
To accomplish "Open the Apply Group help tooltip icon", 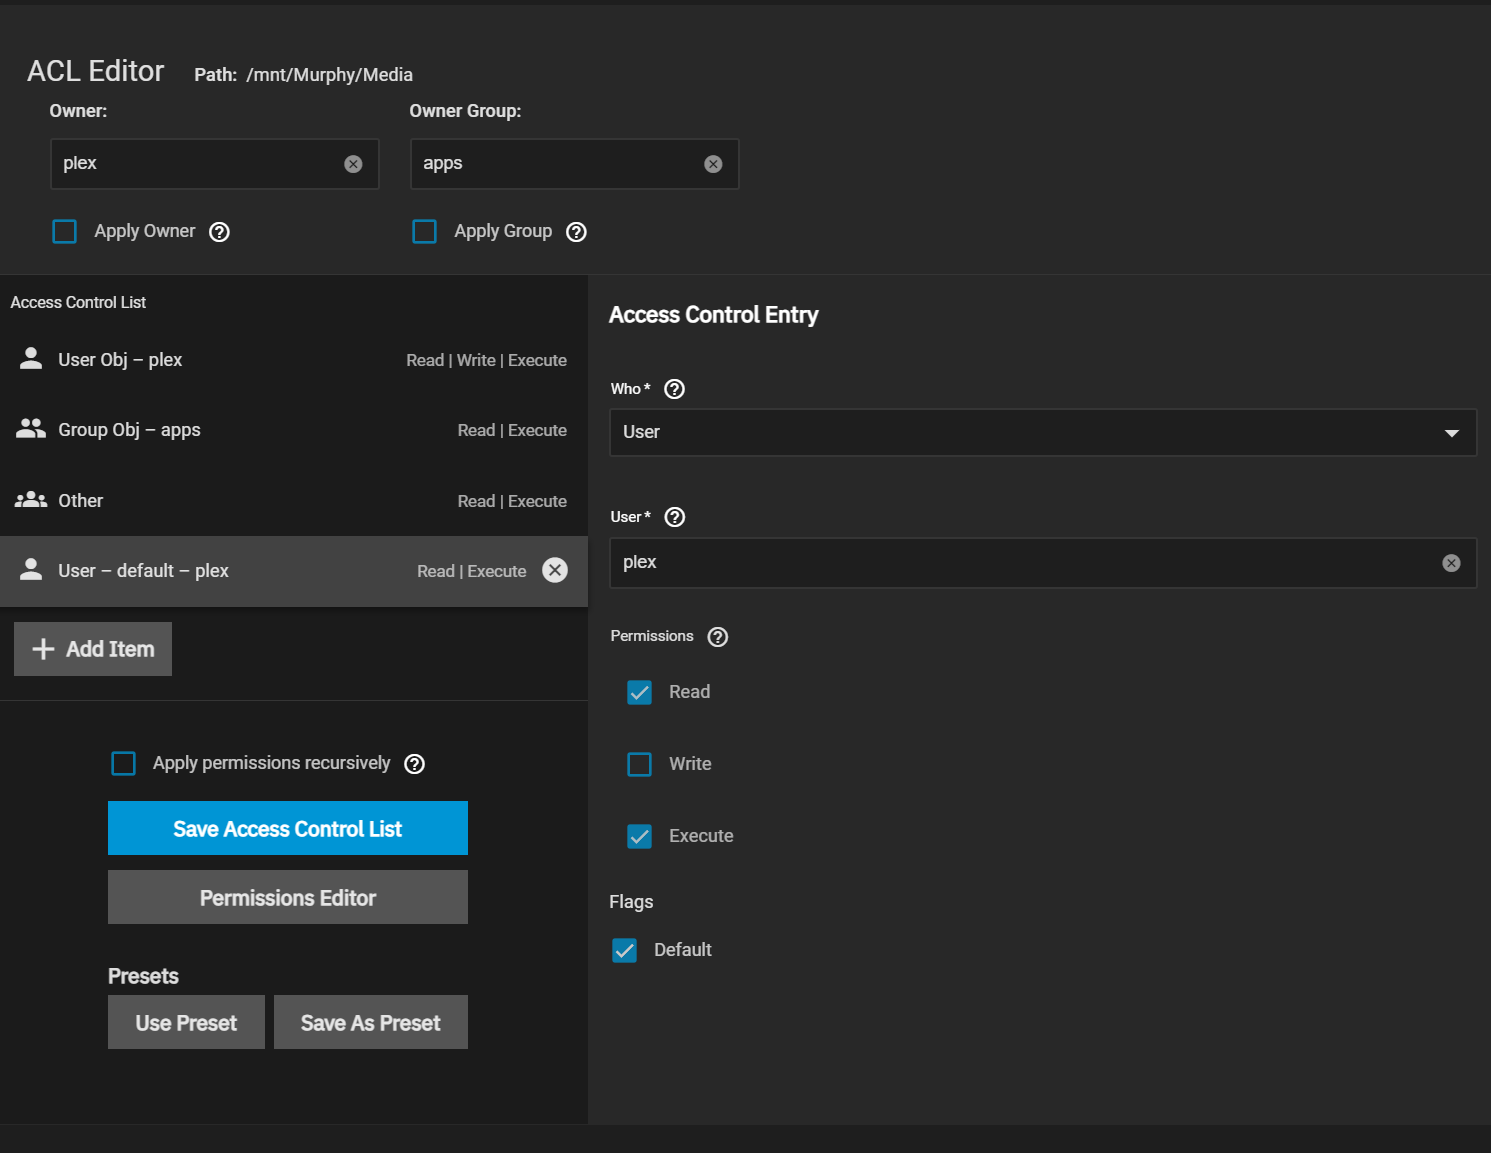I will tap(576, 232).
